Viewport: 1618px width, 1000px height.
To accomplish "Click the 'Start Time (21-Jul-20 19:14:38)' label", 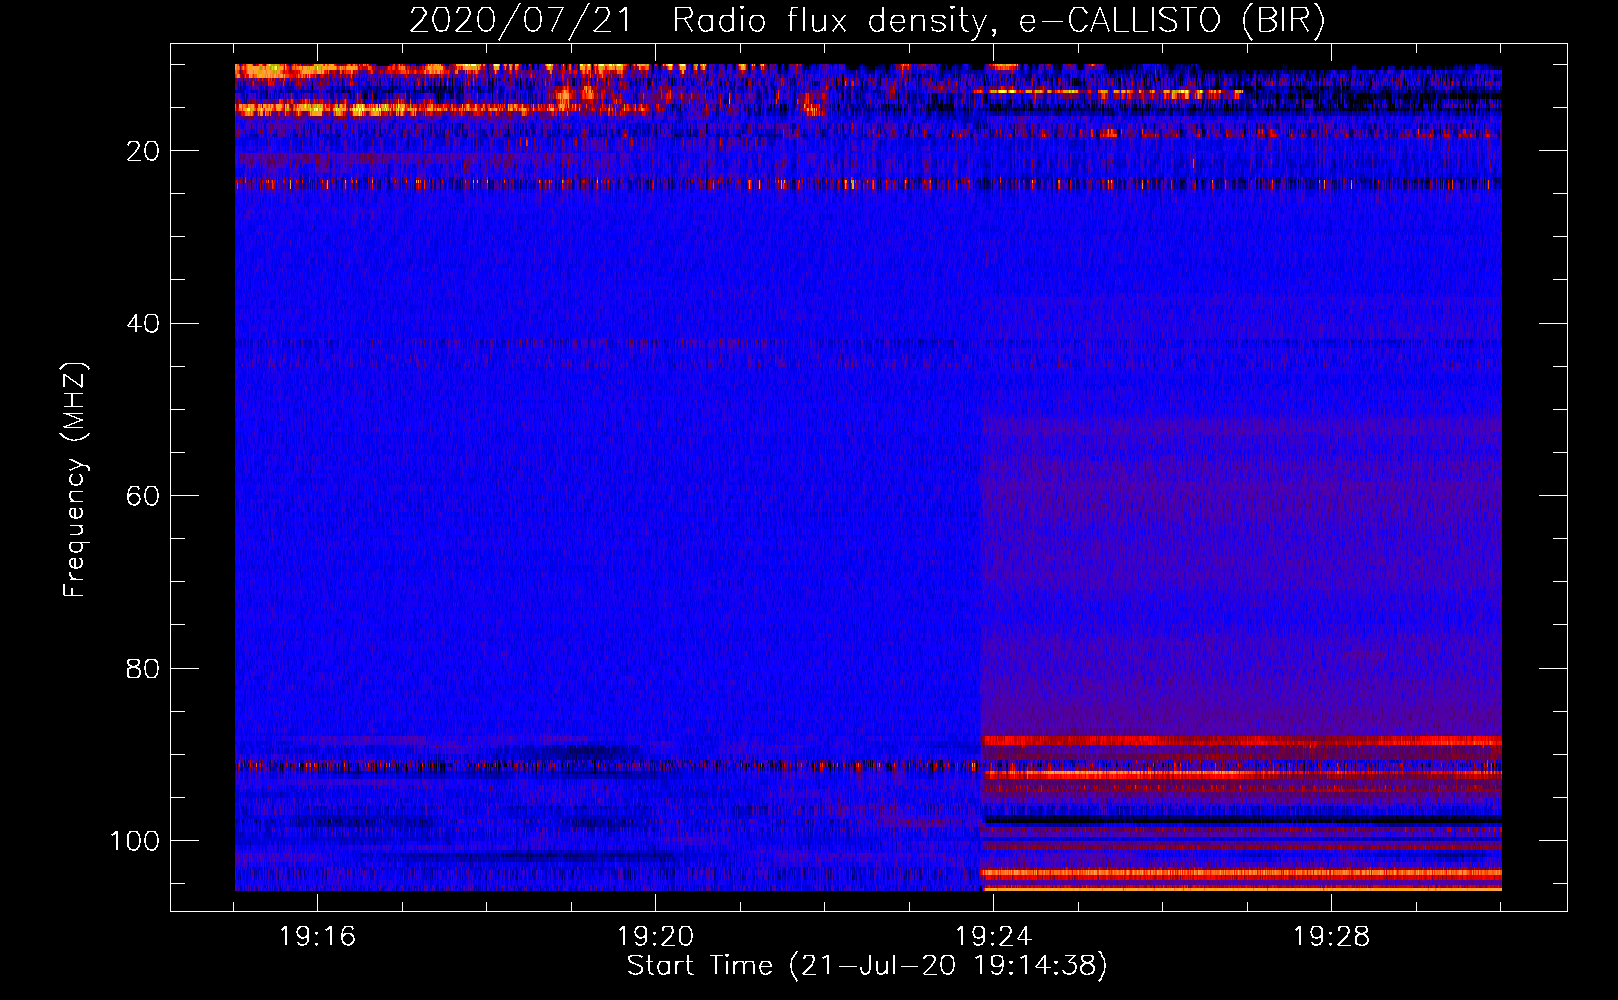I will (867, 966).
